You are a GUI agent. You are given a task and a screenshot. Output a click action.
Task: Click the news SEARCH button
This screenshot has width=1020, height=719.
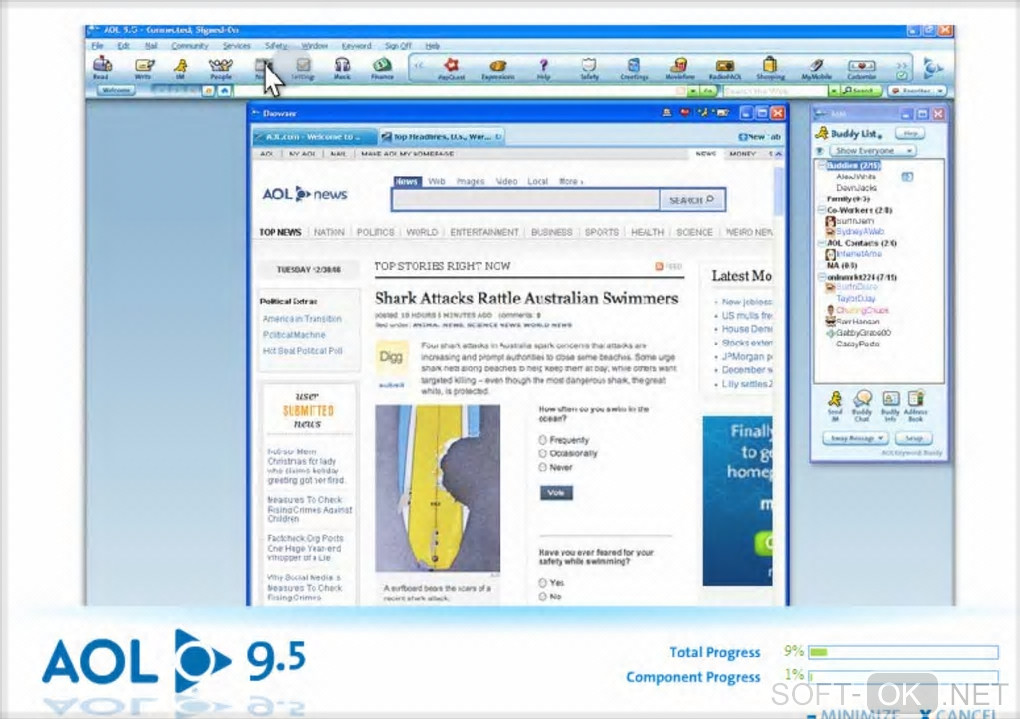[x=691, y=200]
